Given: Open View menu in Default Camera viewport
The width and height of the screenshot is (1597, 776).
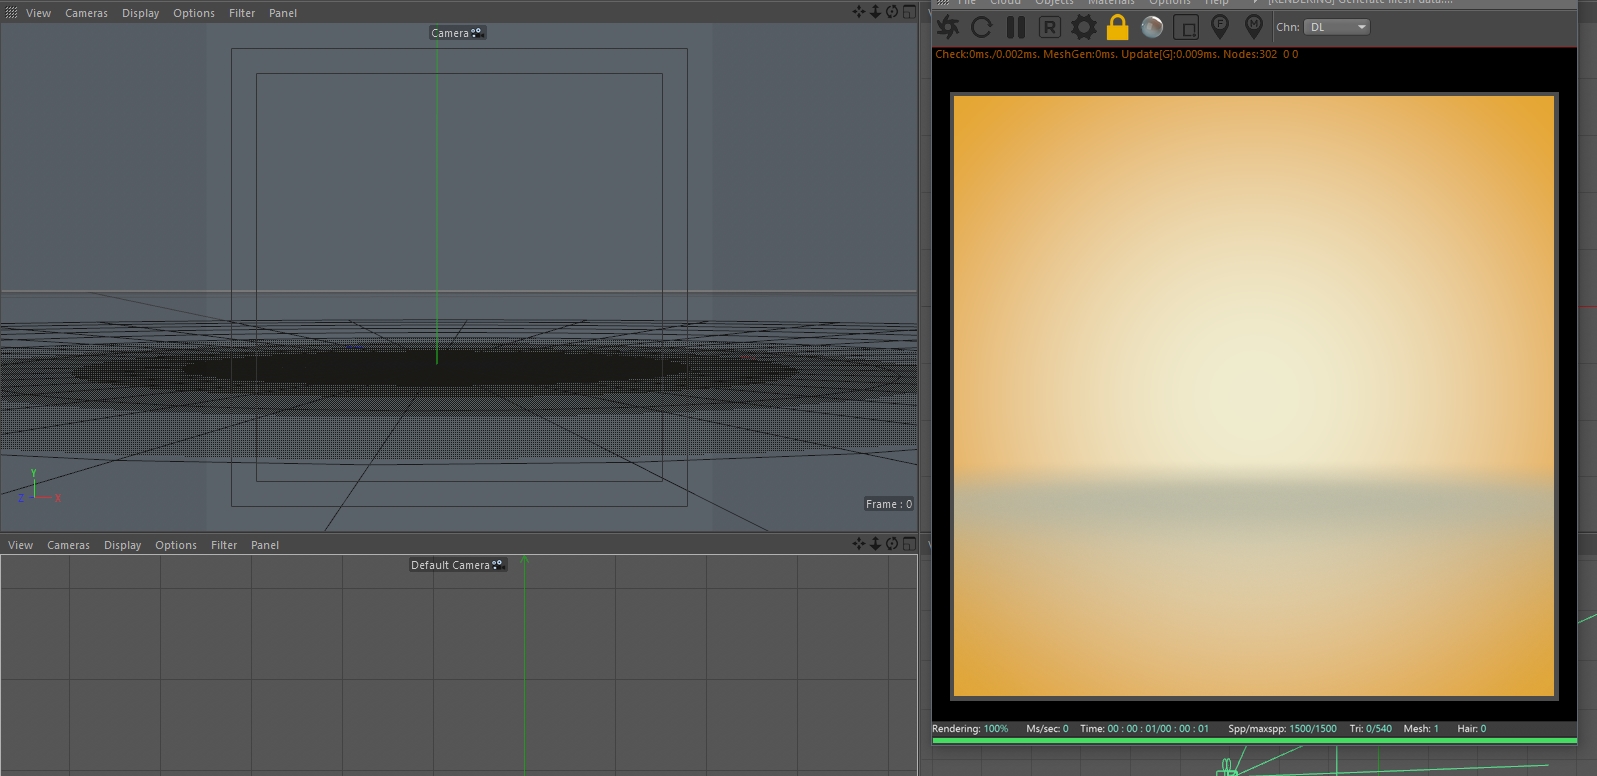Looking at the screenshot, I should click(21, 545).
